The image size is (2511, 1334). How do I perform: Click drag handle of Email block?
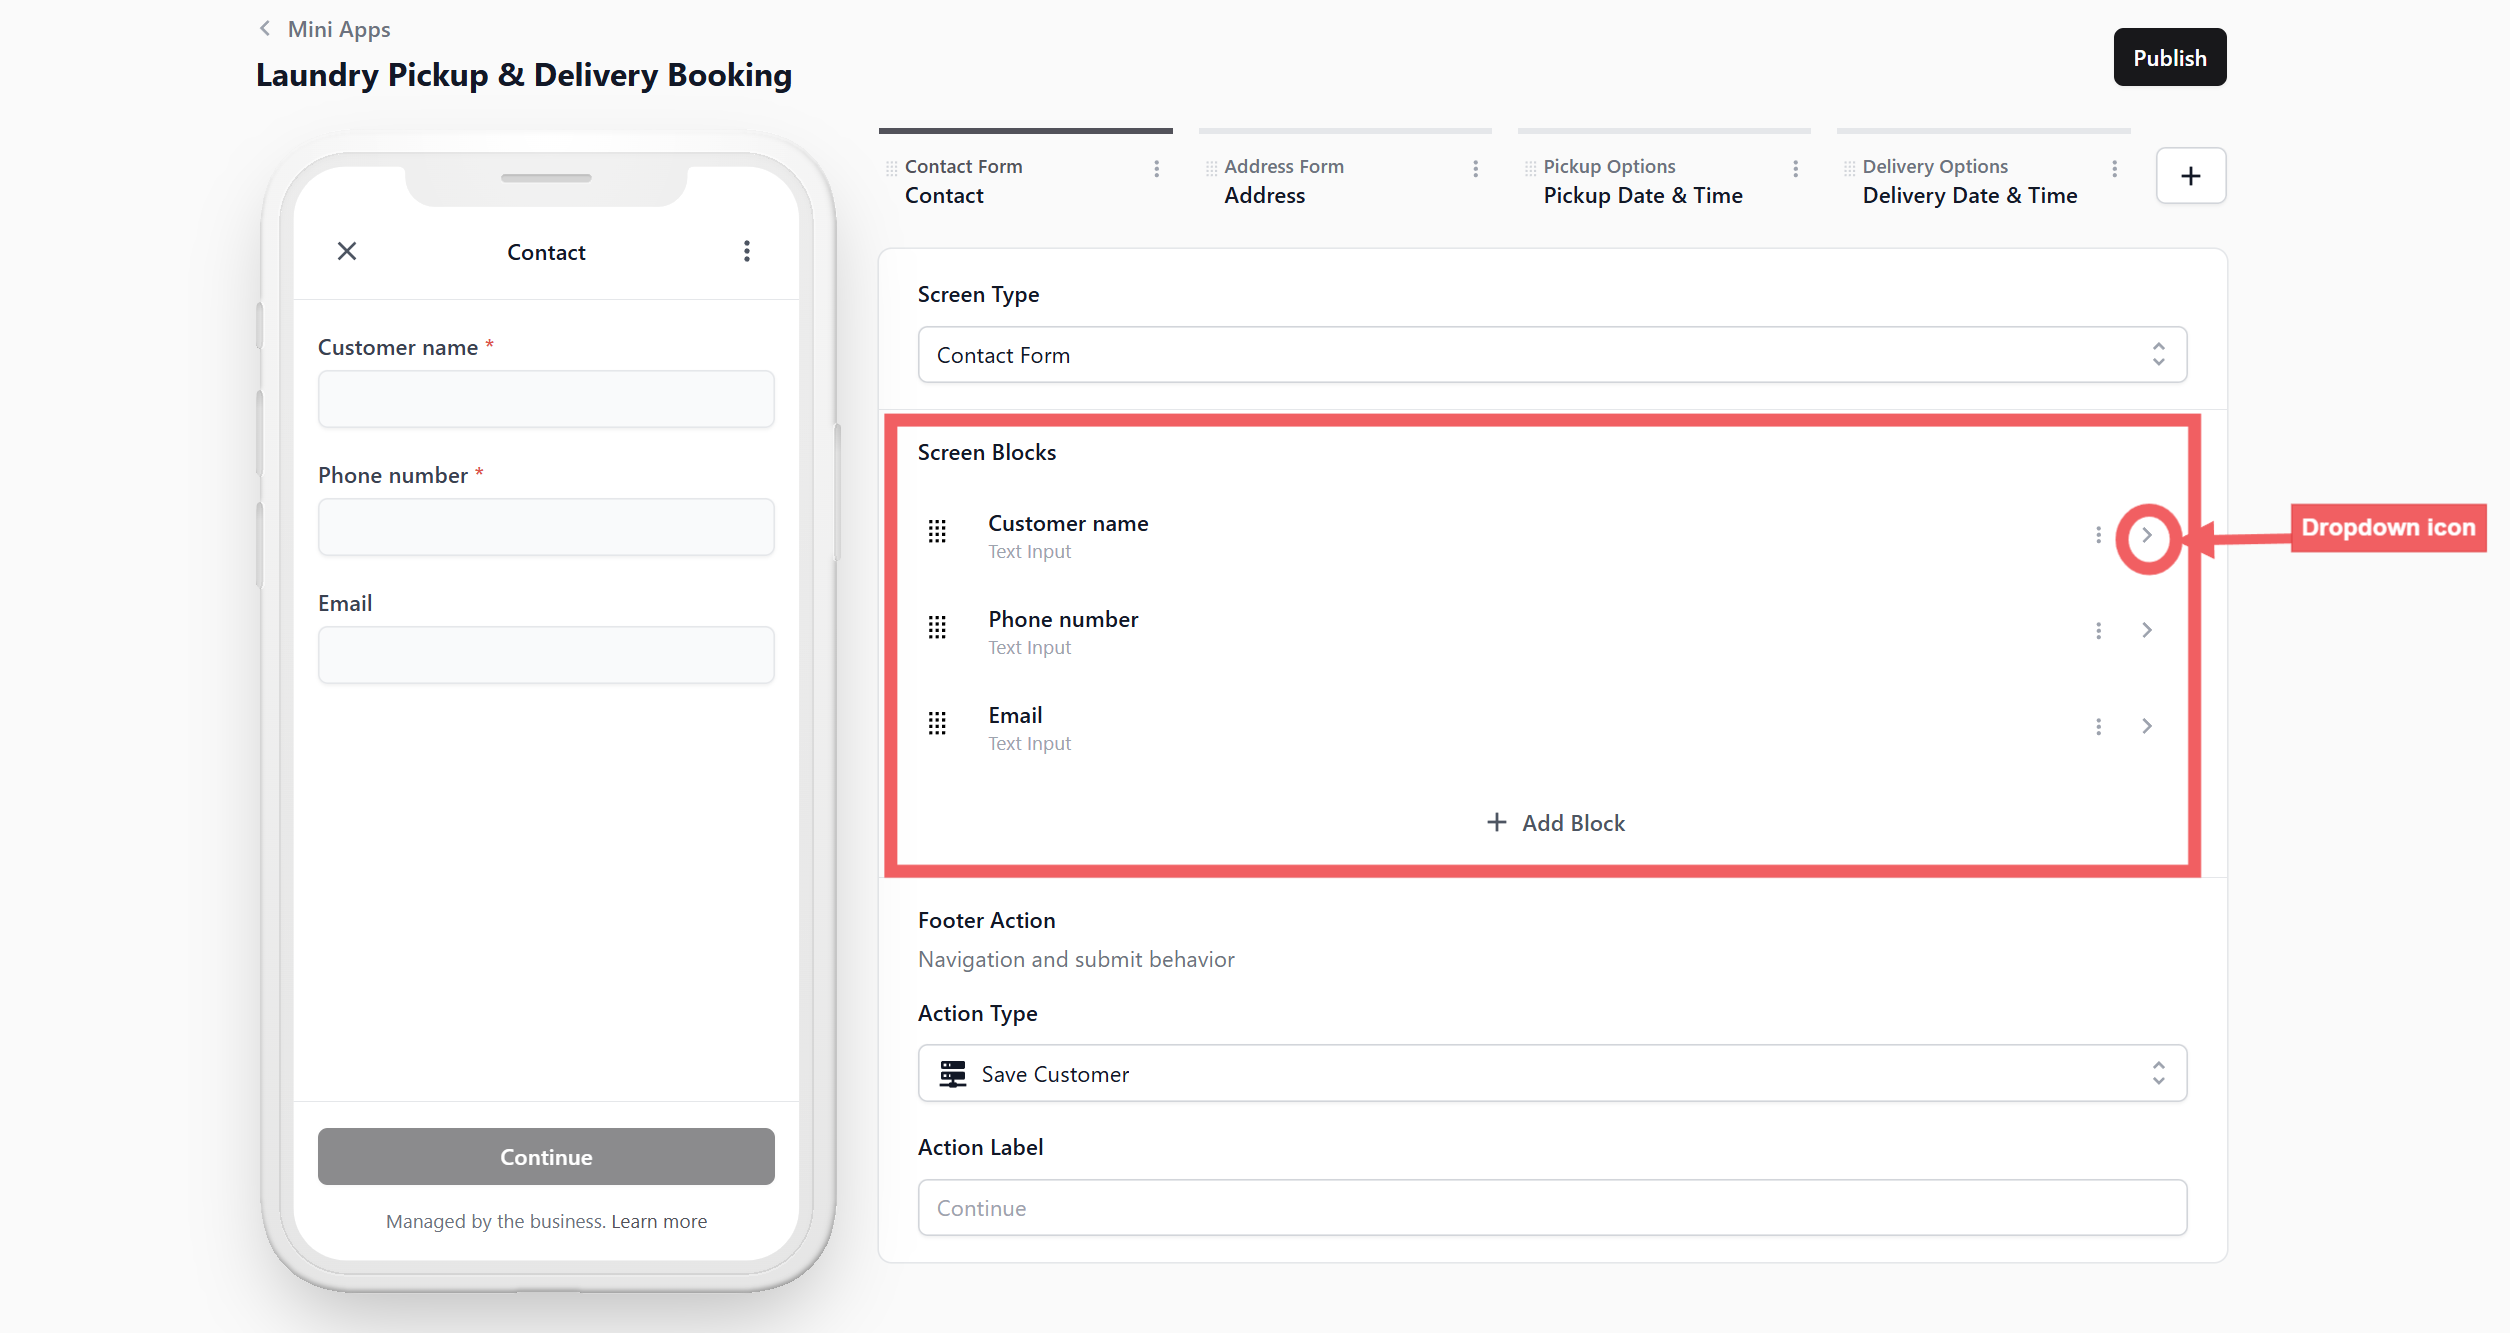pyautogui.click(x=937, y=723)
